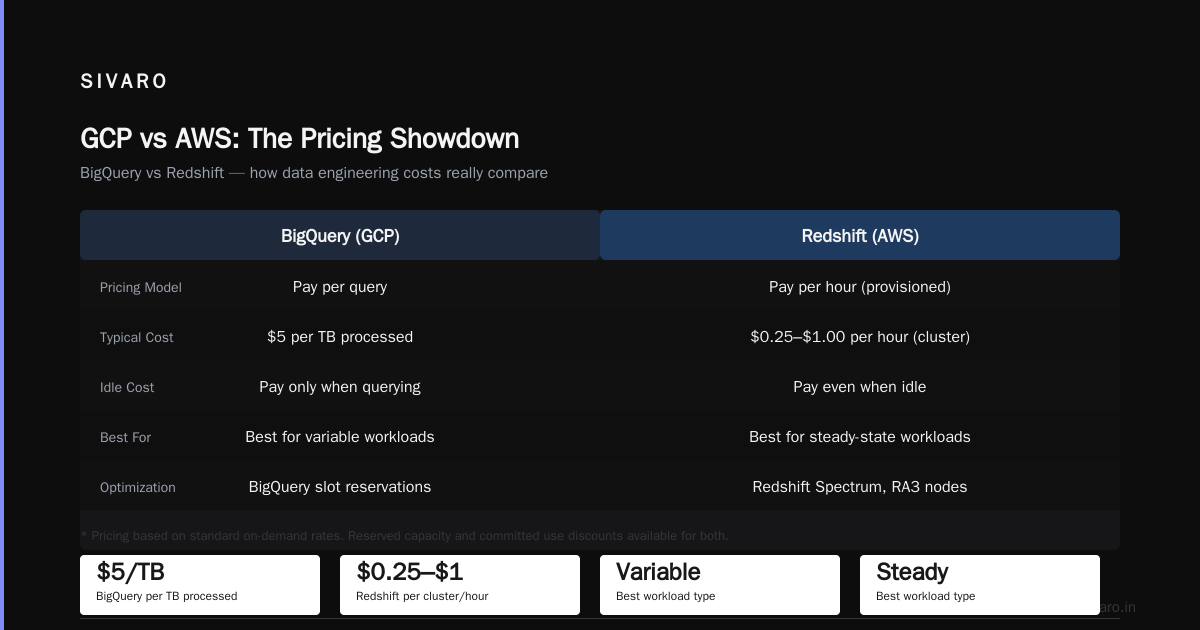Open the '$0.25–$1' Redshift stat card
The width and height of the screenshot is (1200, 630).
click(460, 585)
